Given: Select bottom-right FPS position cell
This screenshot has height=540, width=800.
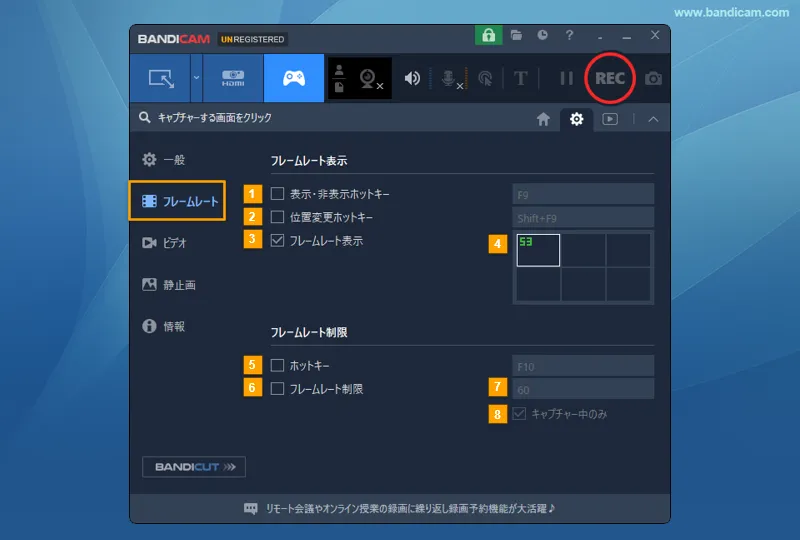Looking at the screenshot, I should point(629,284).
